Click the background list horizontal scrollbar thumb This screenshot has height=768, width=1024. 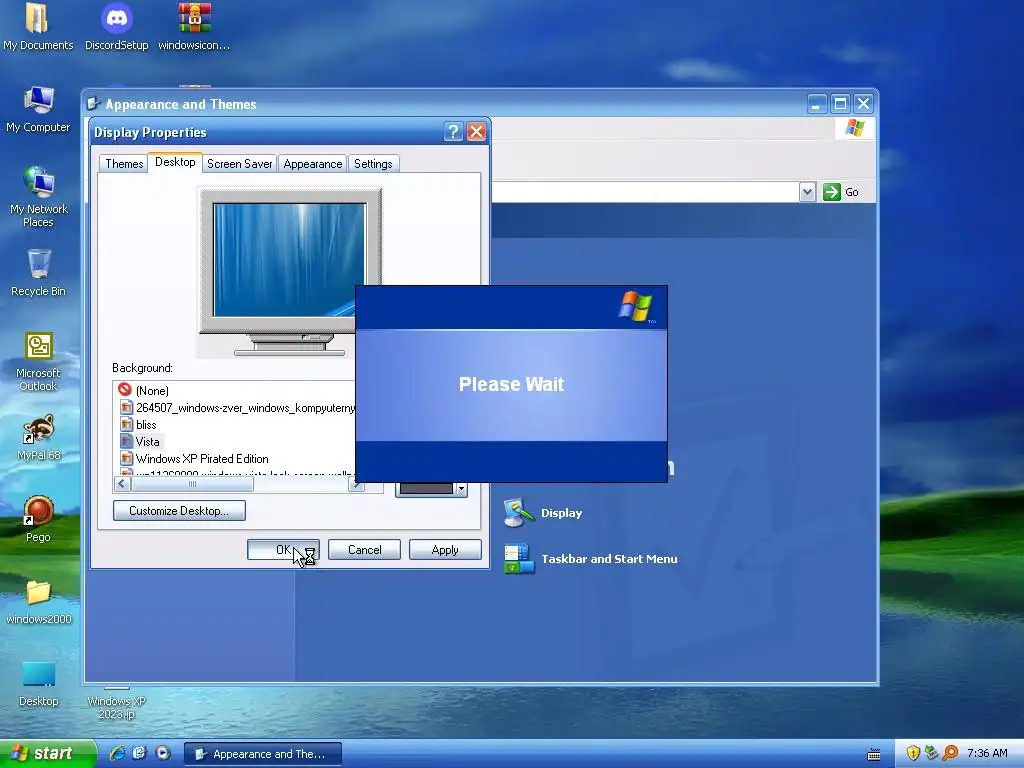[x=192, y=484]
